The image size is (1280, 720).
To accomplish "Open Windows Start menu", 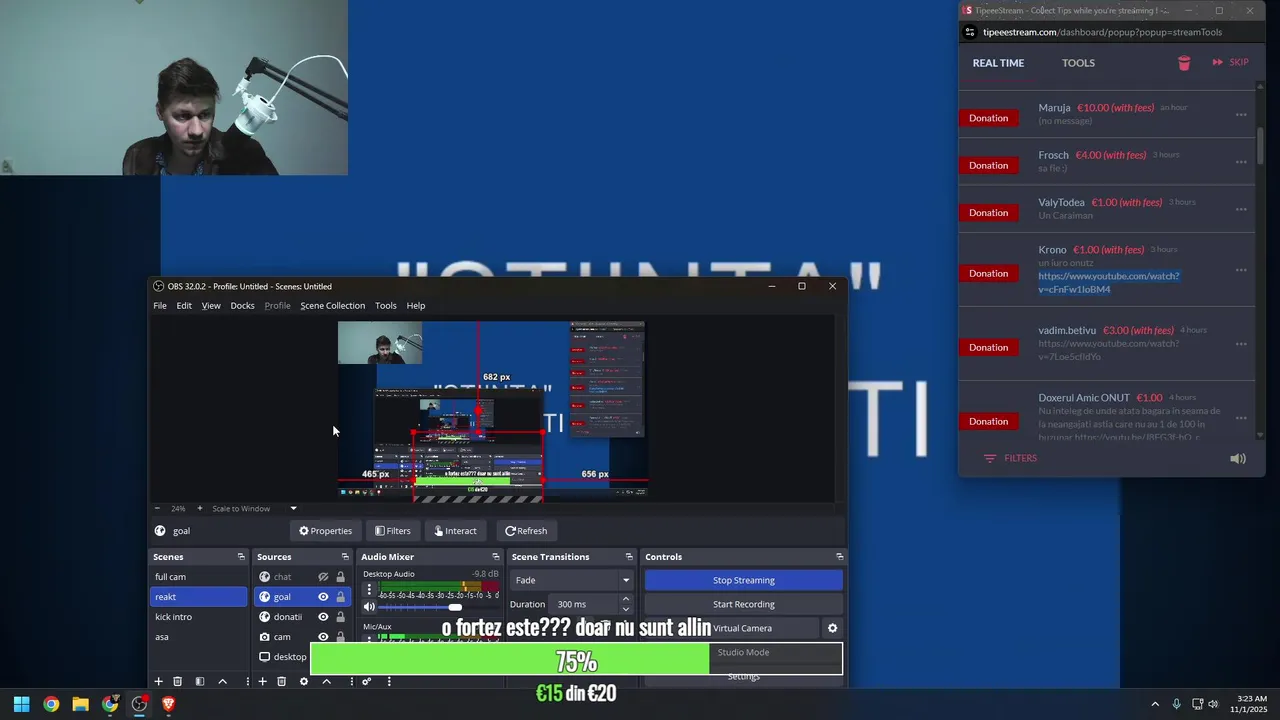I will pyautogui.click(x=21, y=704).
